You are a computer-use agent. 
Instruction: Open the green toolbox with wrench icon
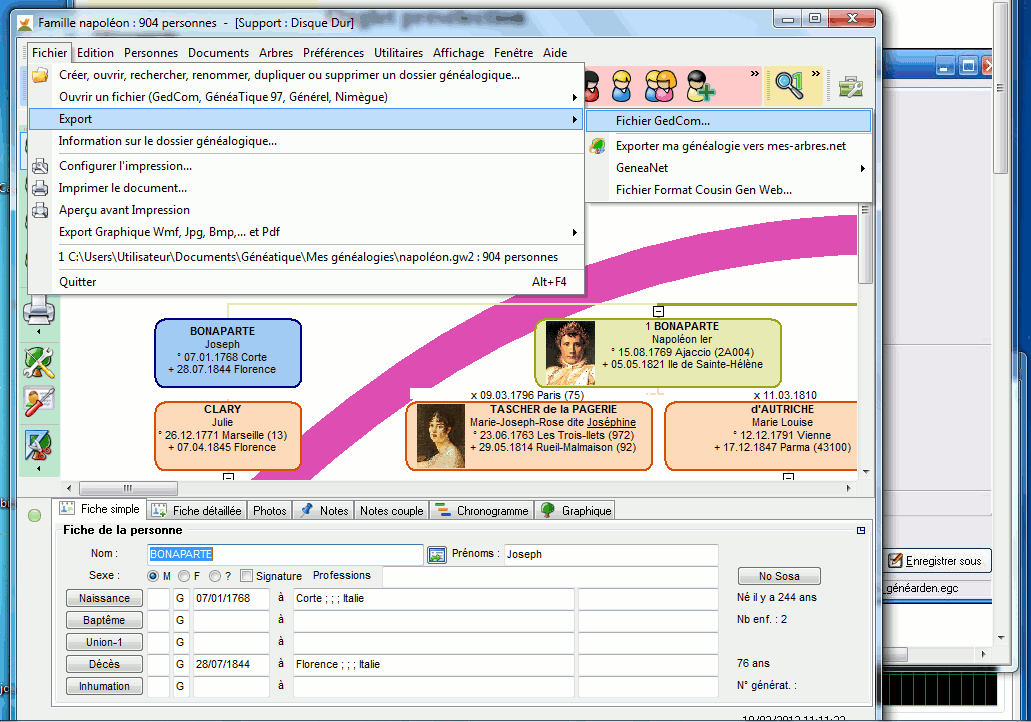[850, 86]
